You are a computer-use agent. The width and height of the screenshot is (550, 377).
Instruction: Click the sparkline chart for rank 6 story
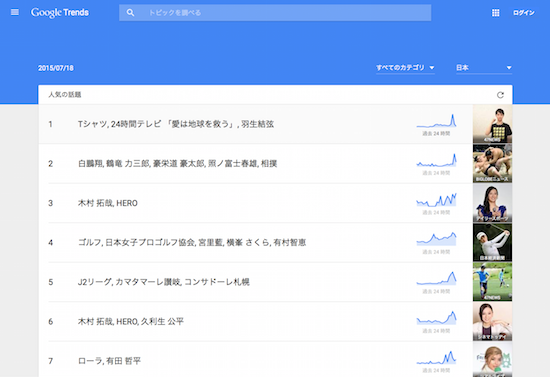point(436,318)
